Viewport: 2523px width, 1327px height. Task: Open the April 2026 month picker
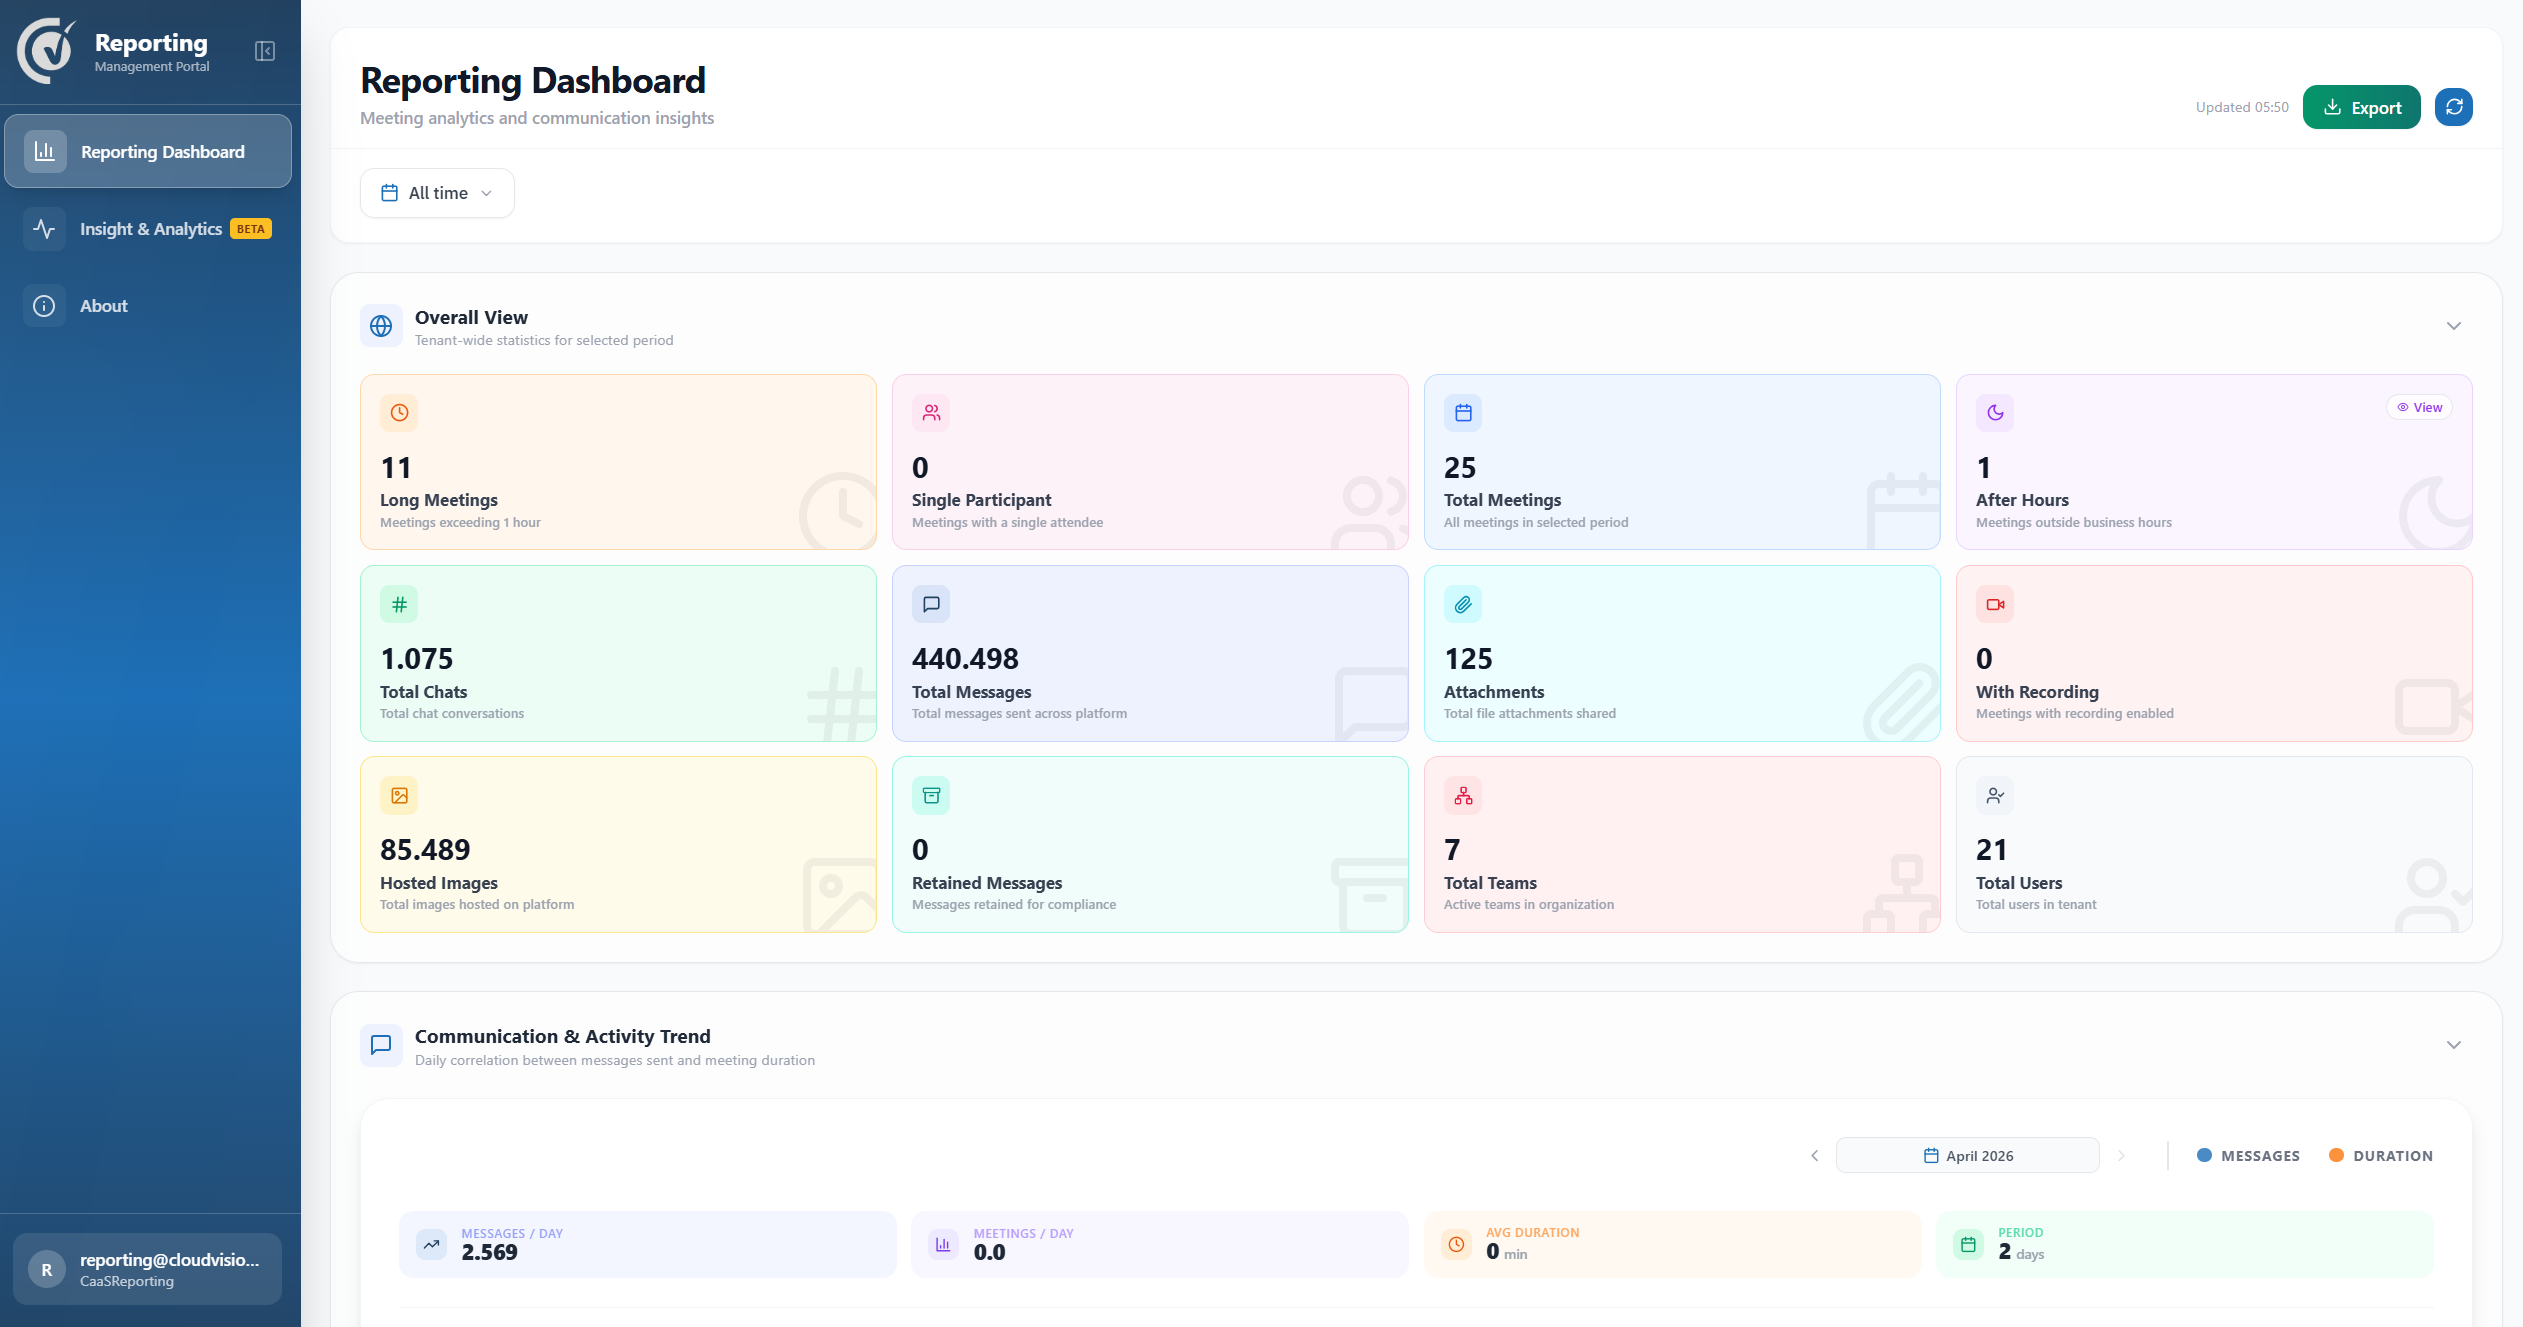tap(1967, 1156)
